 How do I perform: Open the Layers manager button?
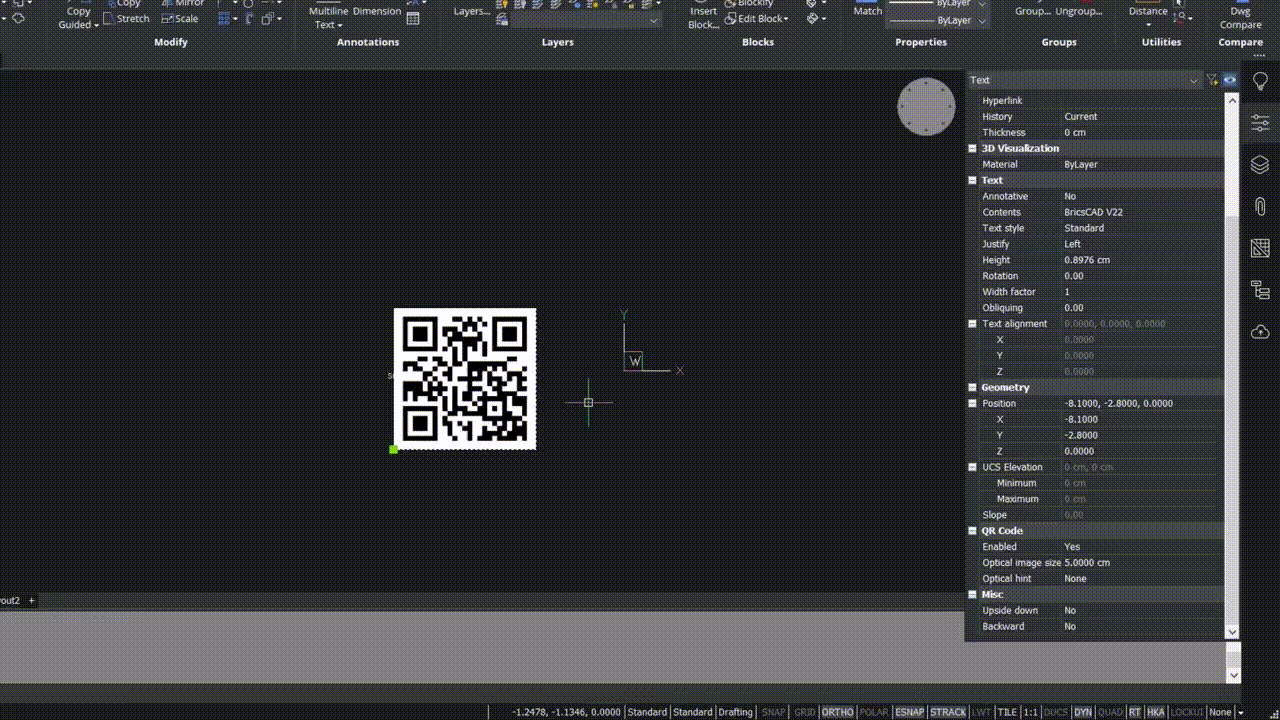point(472,11)
